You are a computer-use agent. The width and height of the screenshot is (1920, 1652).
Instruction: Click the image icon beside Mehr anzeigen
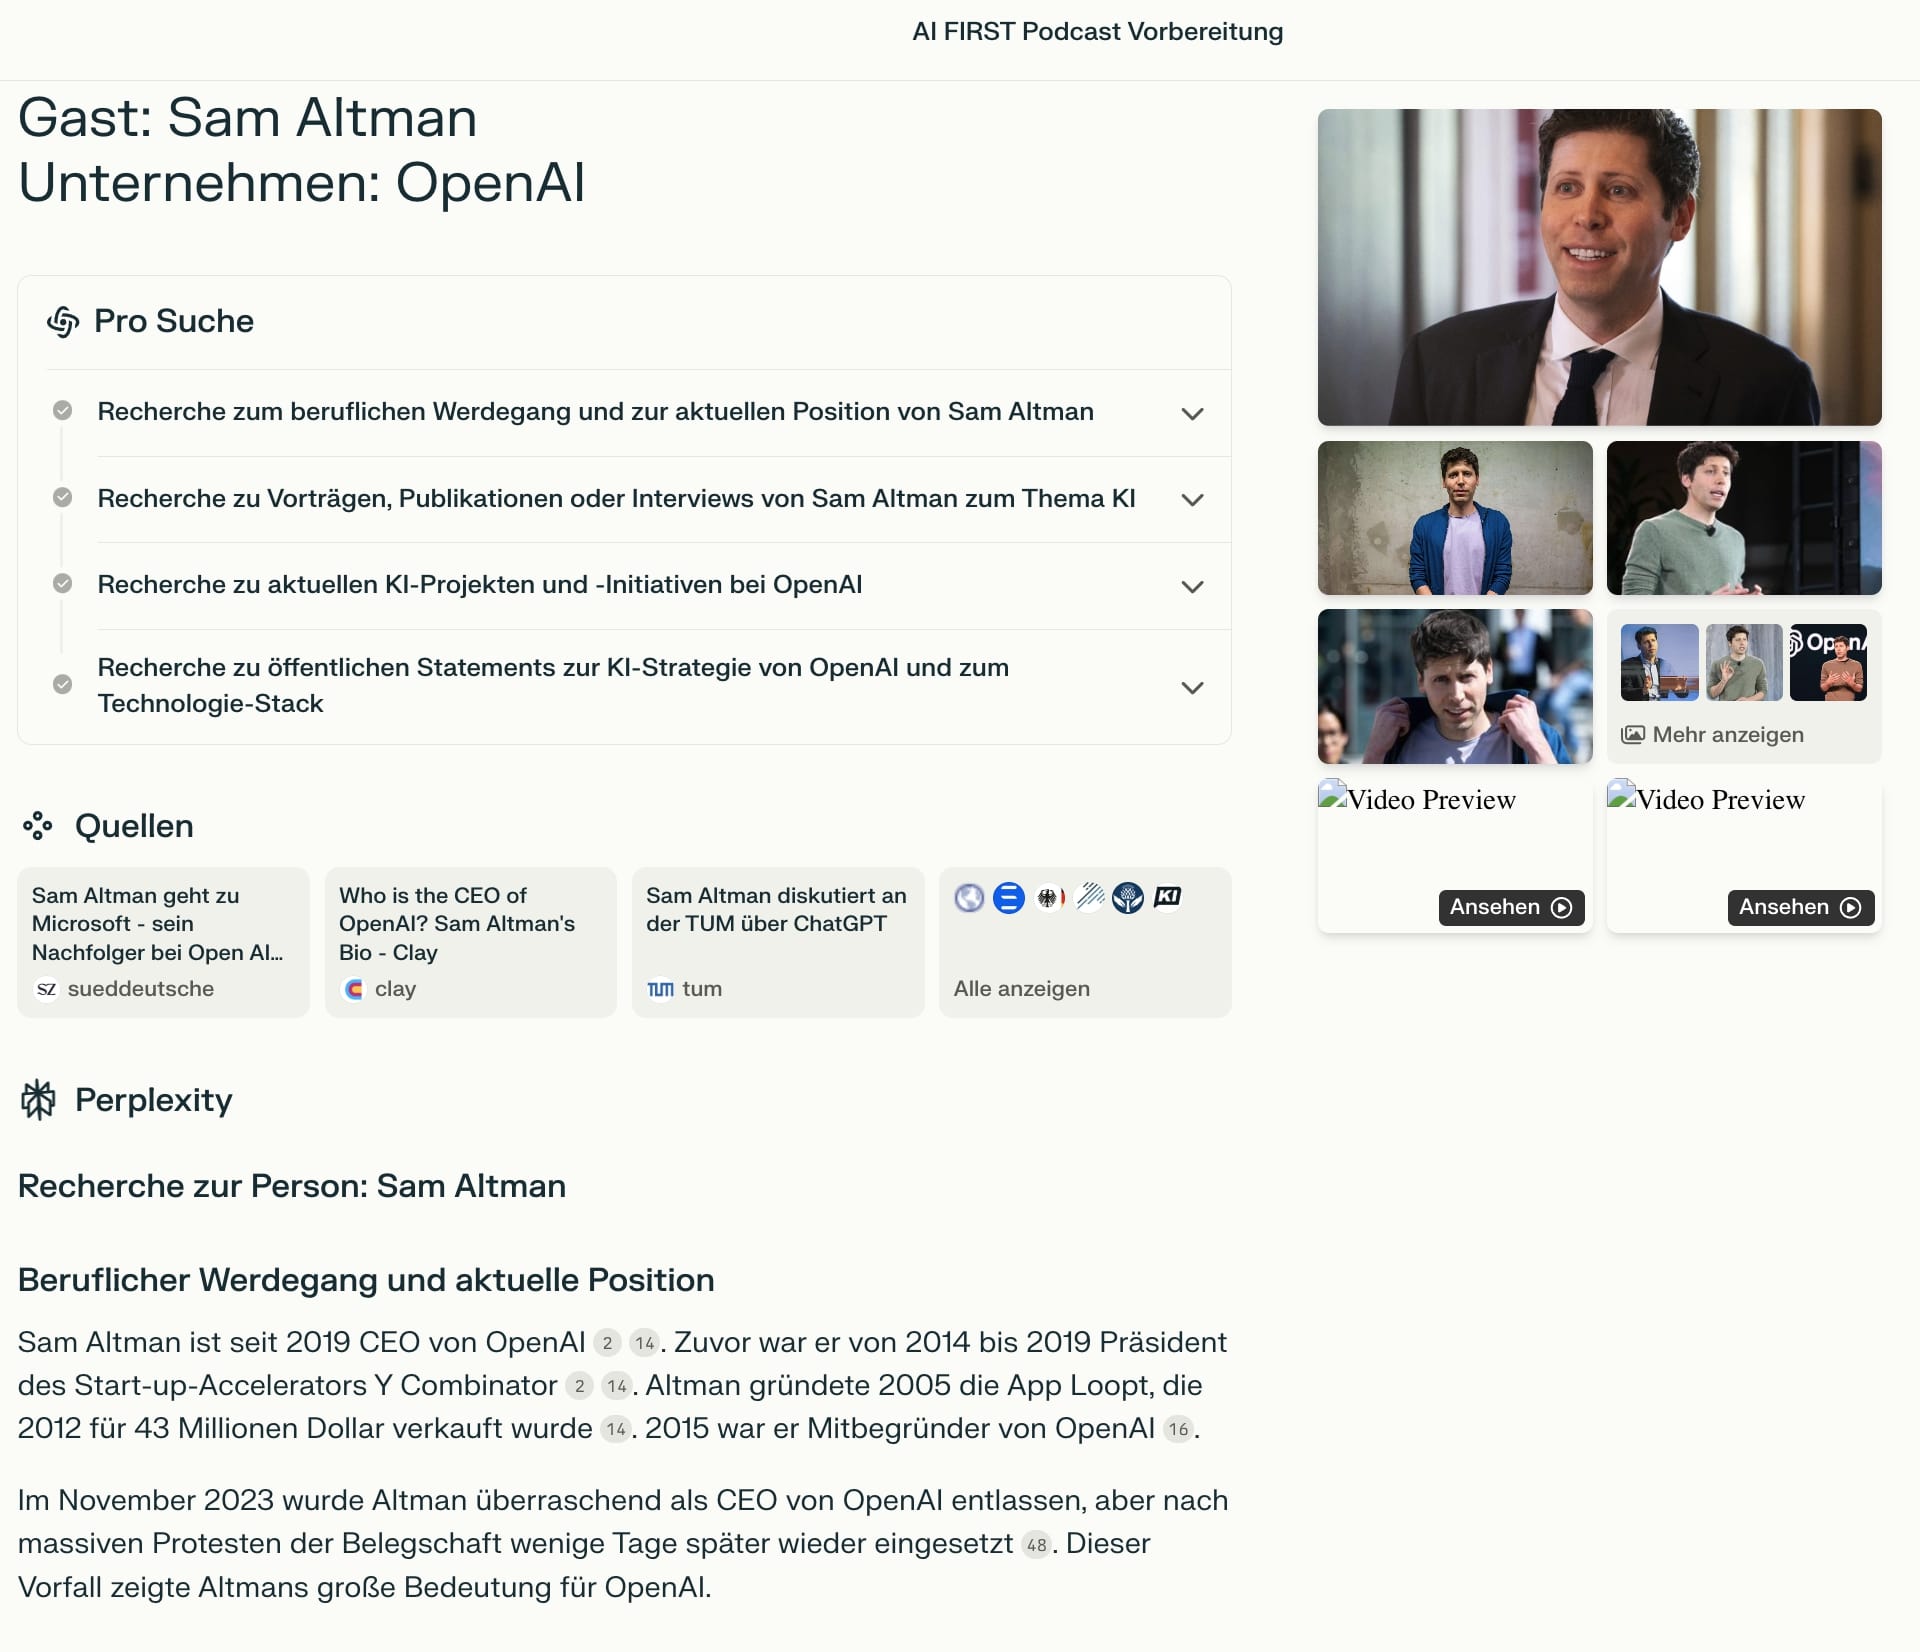click(1632, 735)
